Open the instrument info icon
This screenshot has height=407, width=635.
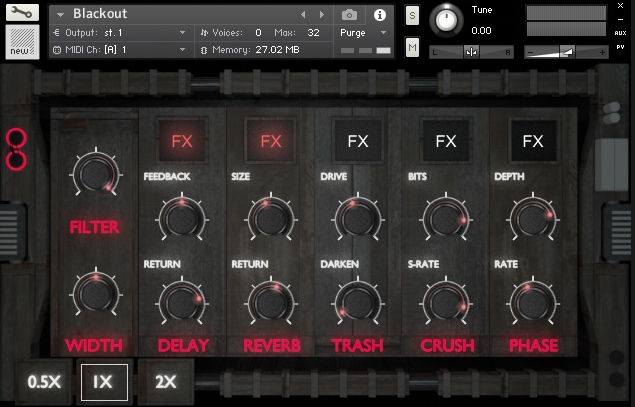[x=380, y=15]
